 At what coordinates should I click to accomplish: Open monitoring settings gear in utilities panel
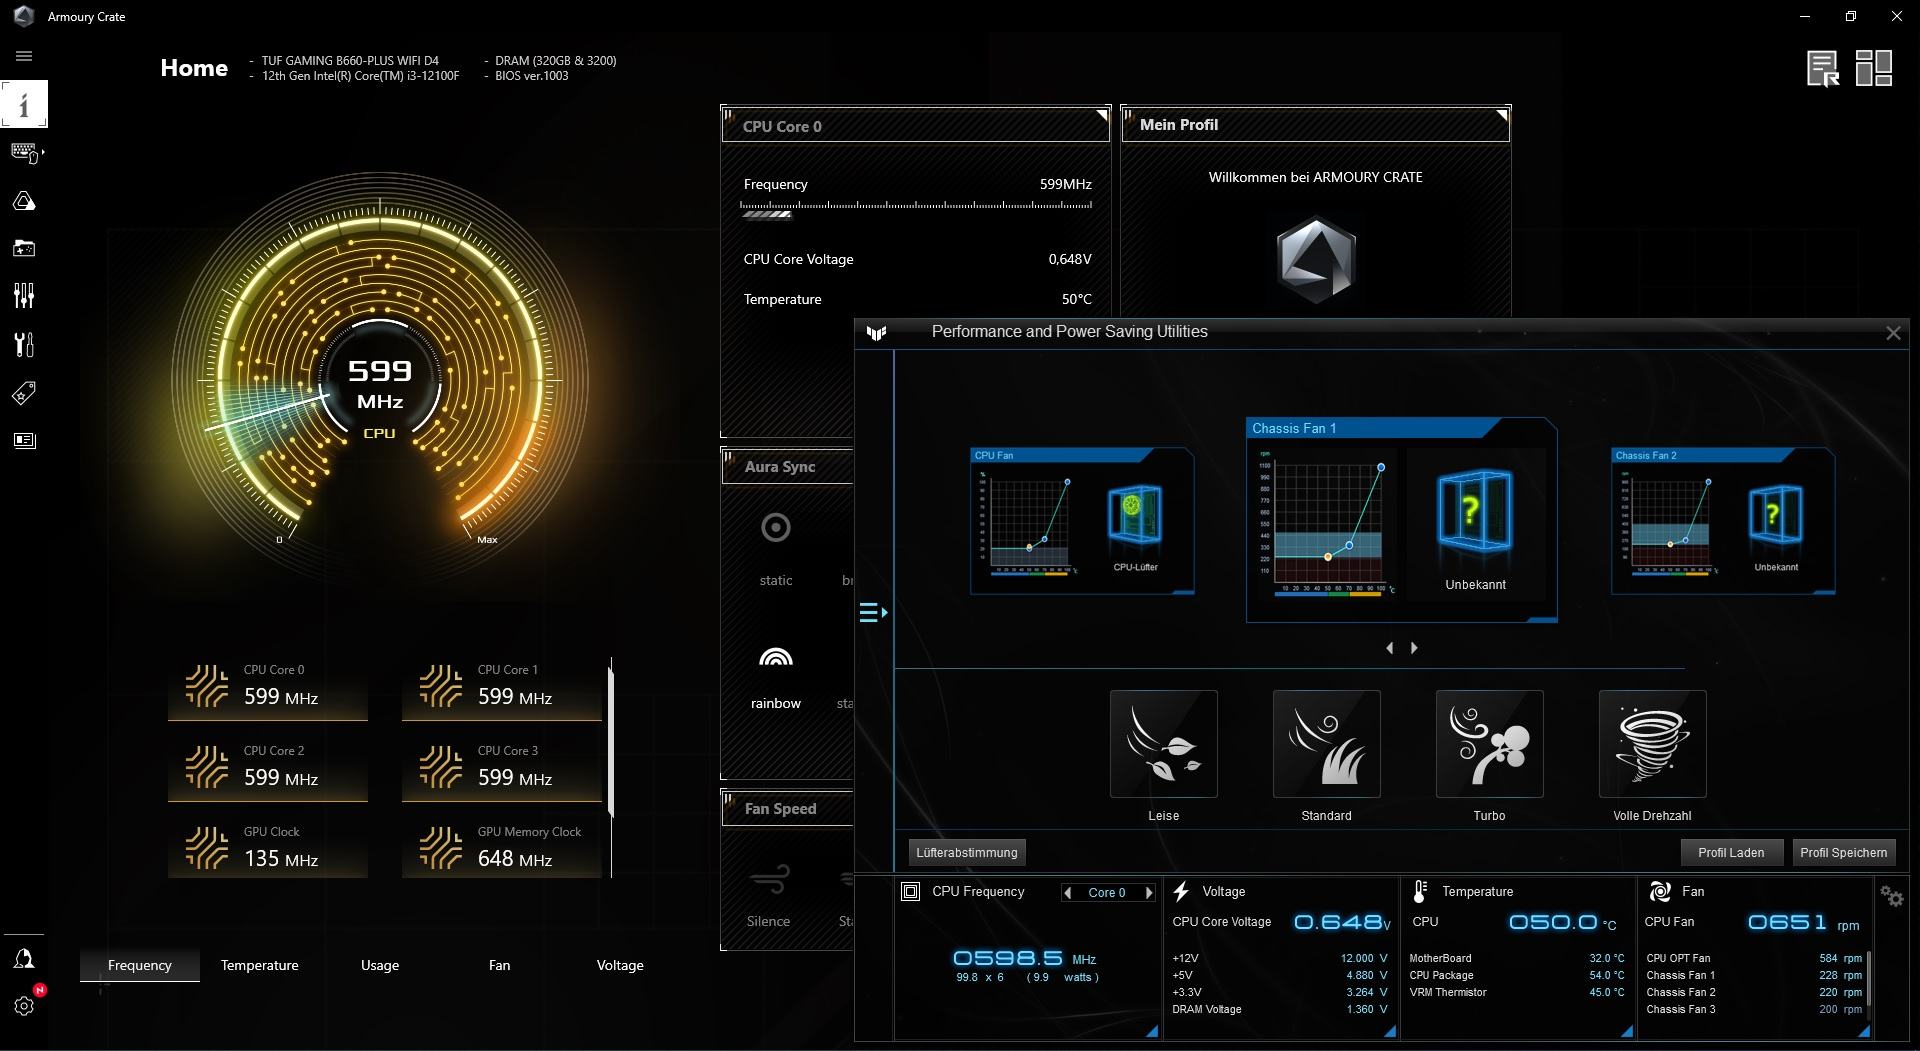click(1892, 897)
